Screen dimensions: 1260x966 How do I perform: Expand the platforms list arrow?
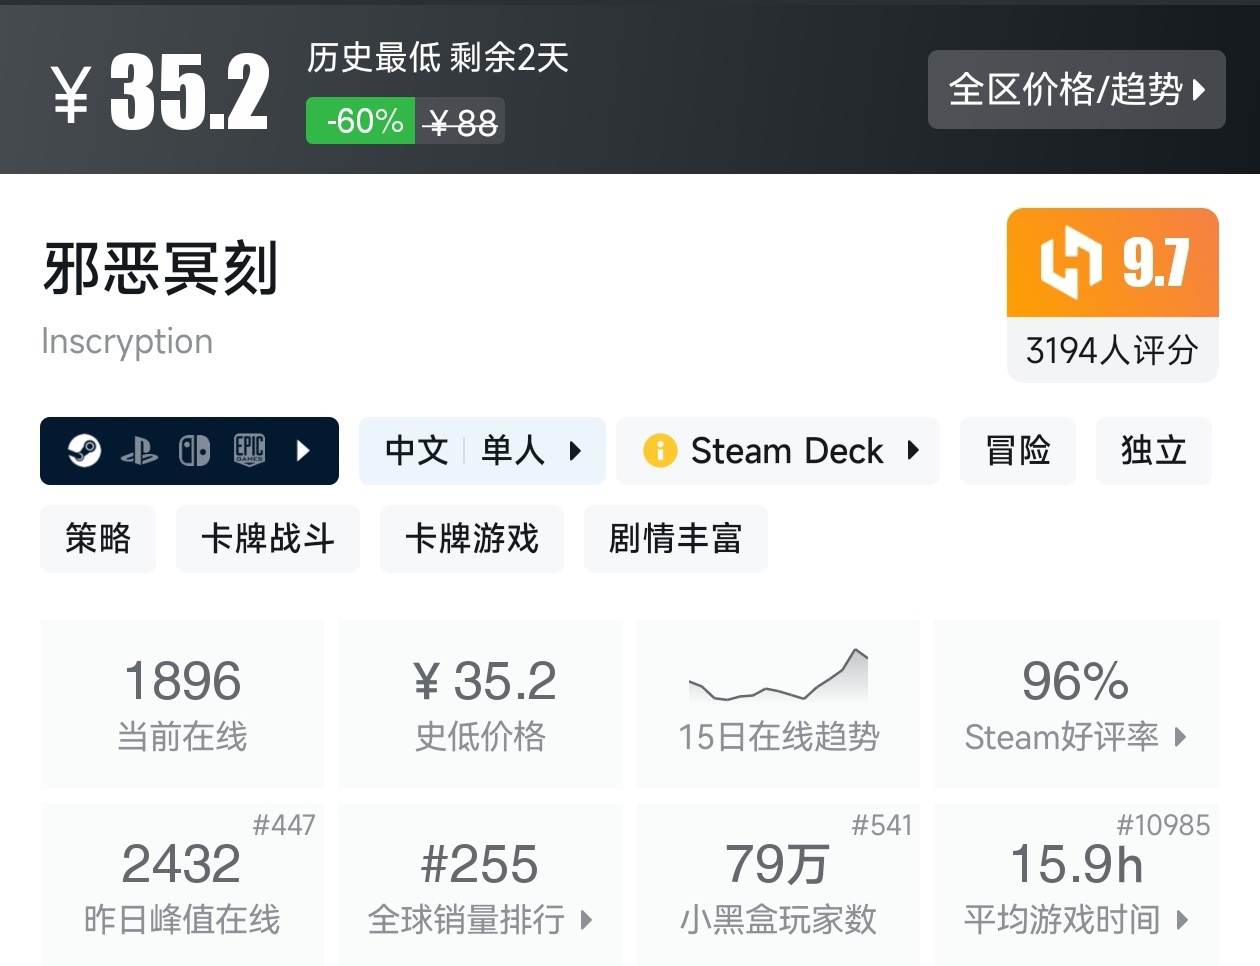pos(304,451)
